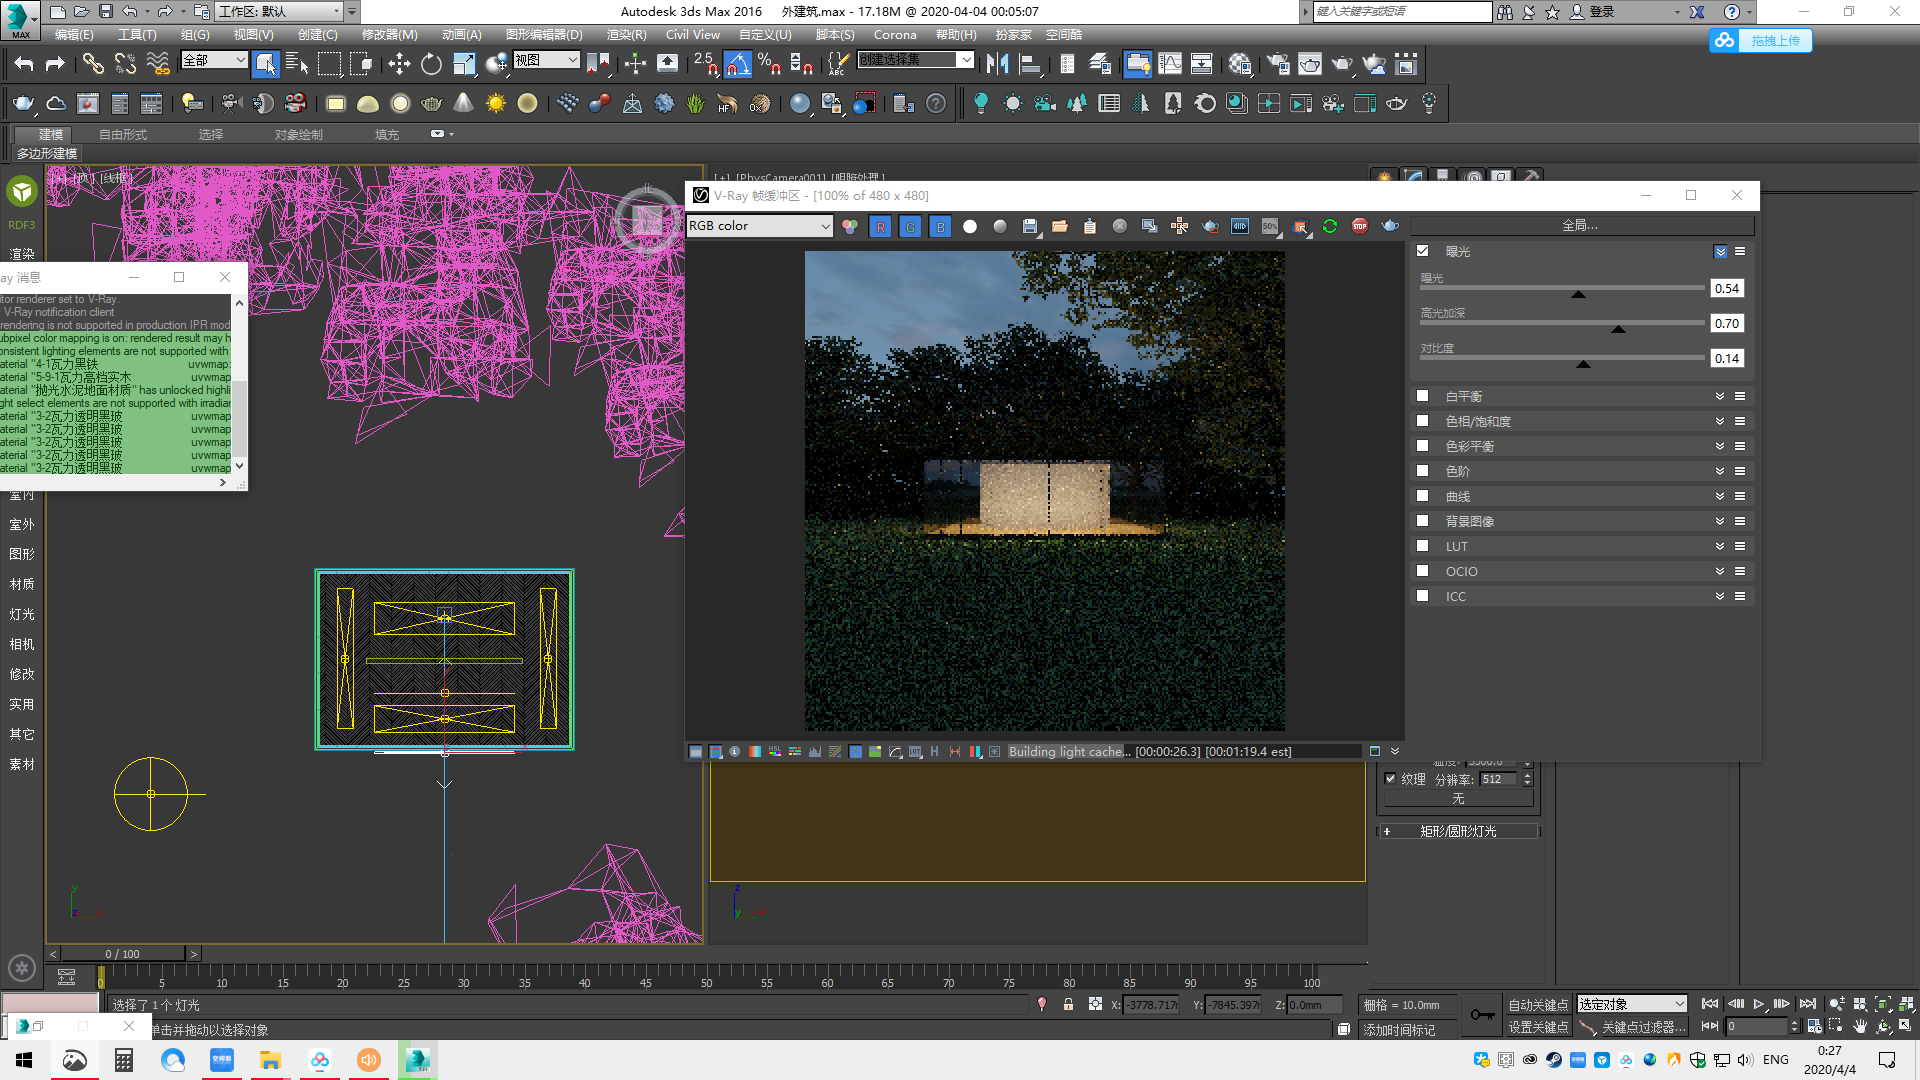The width and height of the screenshot is (1920, 1080).
Task: Adjust the 曝光 exposure slider
Action: (x=1578, y=294)
